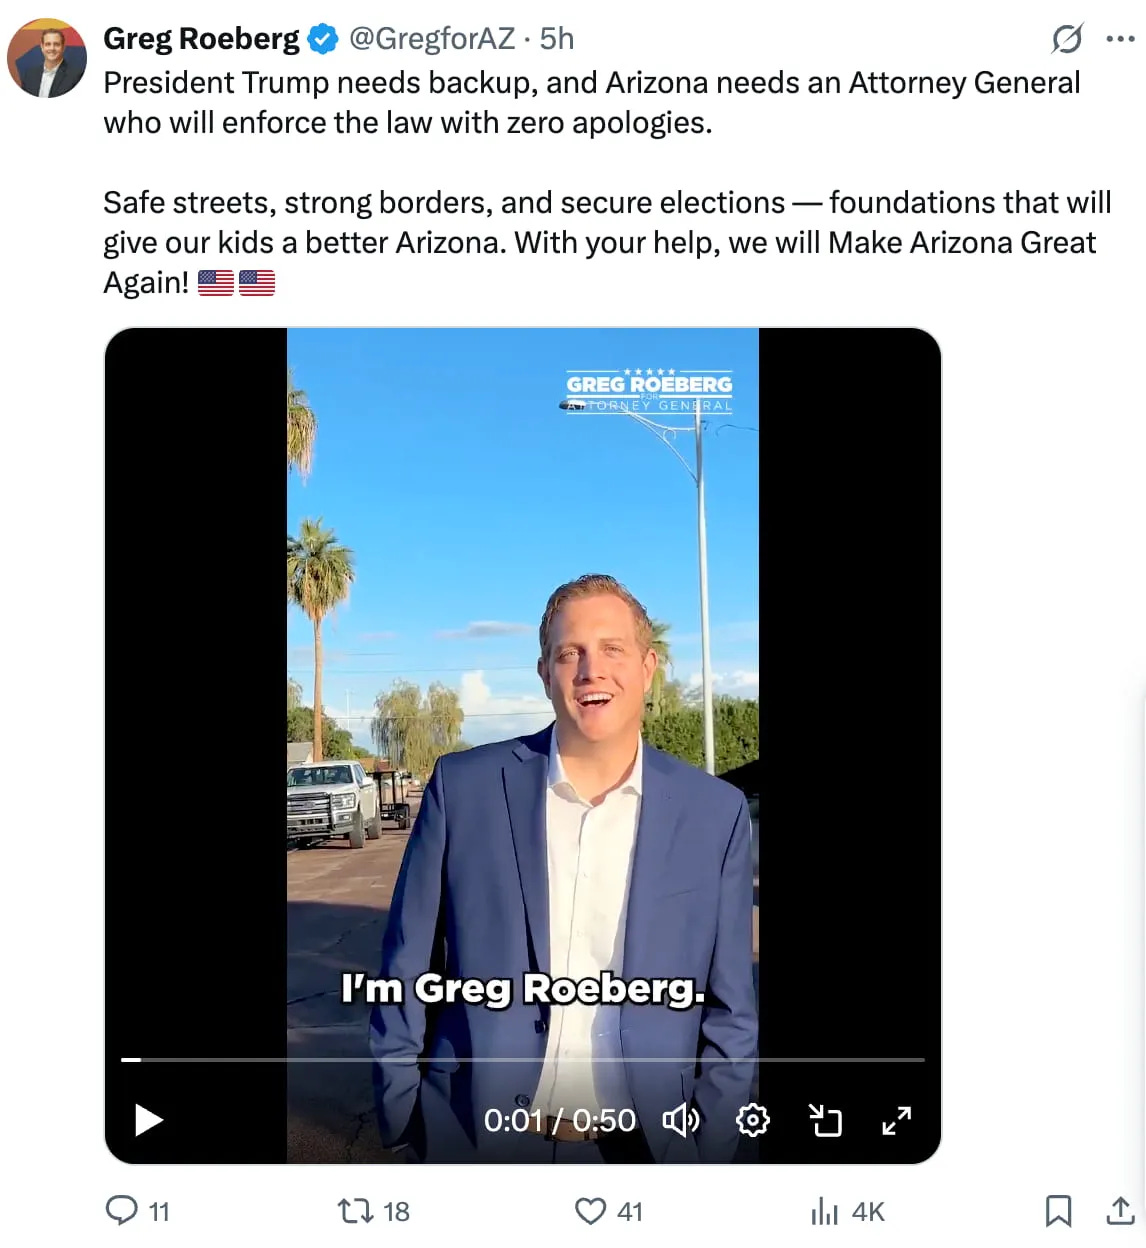1146x1248 pixels.
Task: Share the post via the upload icon
Action: 1120,1211
